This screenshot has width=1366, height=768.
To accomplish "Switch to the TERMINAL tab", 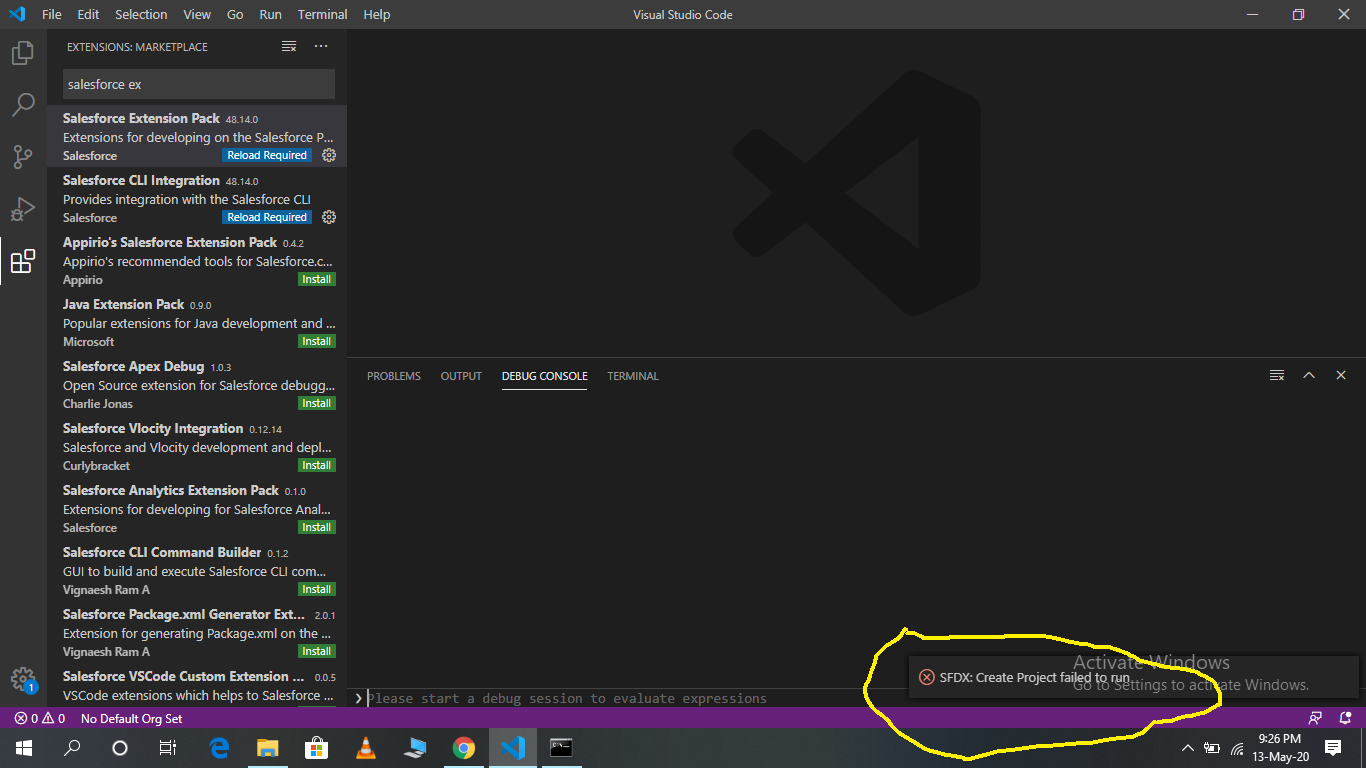I will click(x=632, y=376).
